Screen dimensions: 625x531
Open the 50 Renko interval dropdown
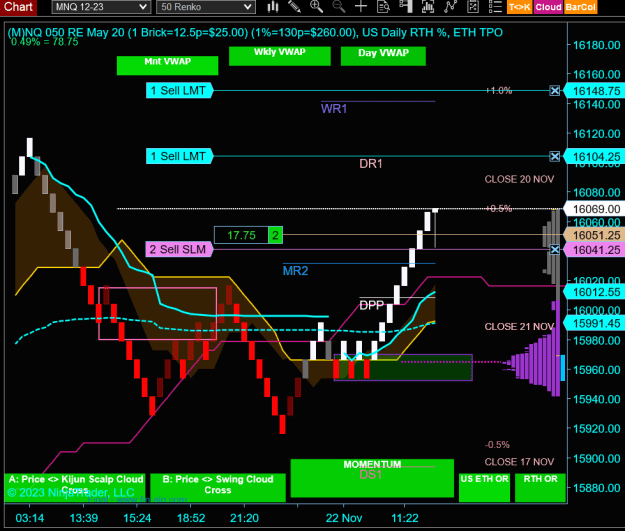pos(206,7)
